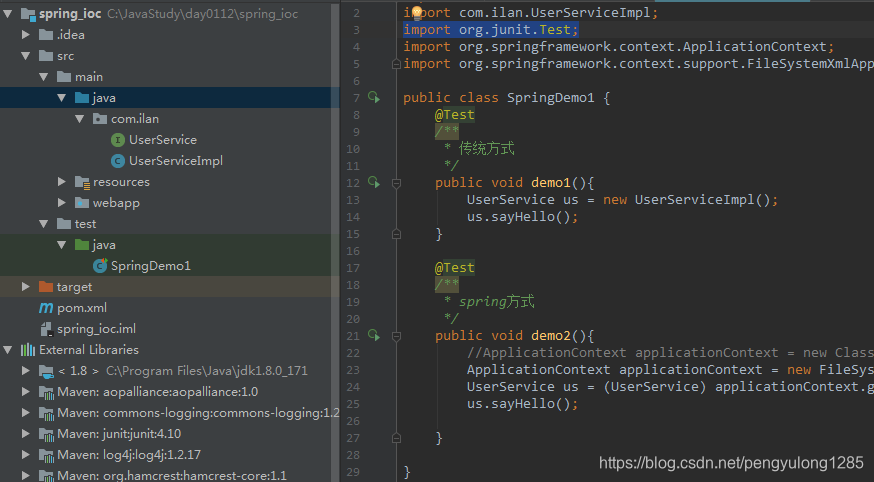Expand the log4j 1.2.17 library arrow
Screen dimensions: 874x482
pyautogui.click(x=26, y=455)
